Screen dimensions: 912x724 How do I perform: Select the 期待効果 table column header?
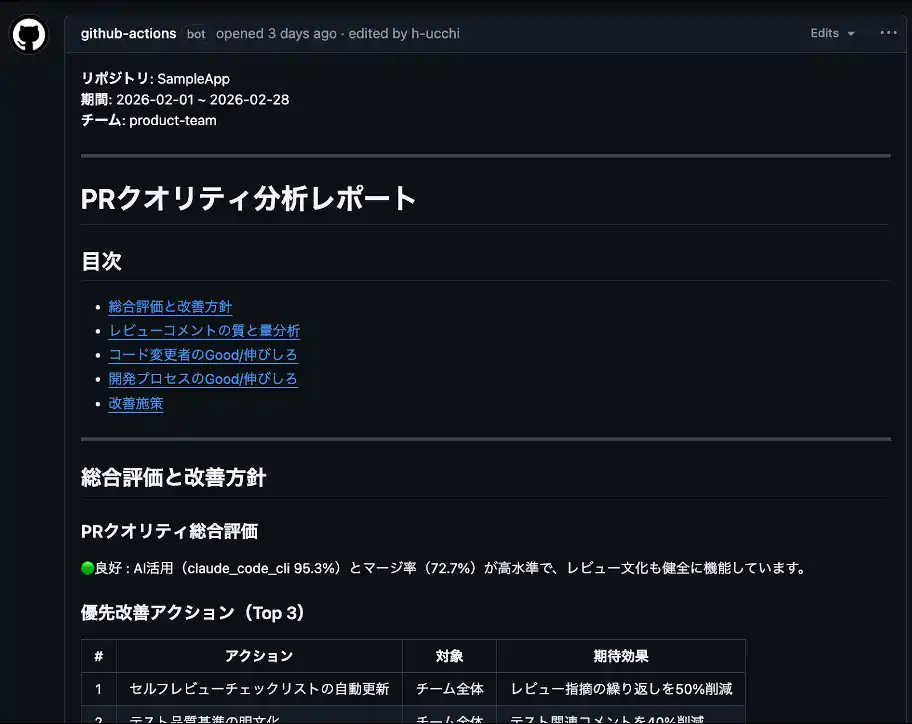tap(620, 656)
